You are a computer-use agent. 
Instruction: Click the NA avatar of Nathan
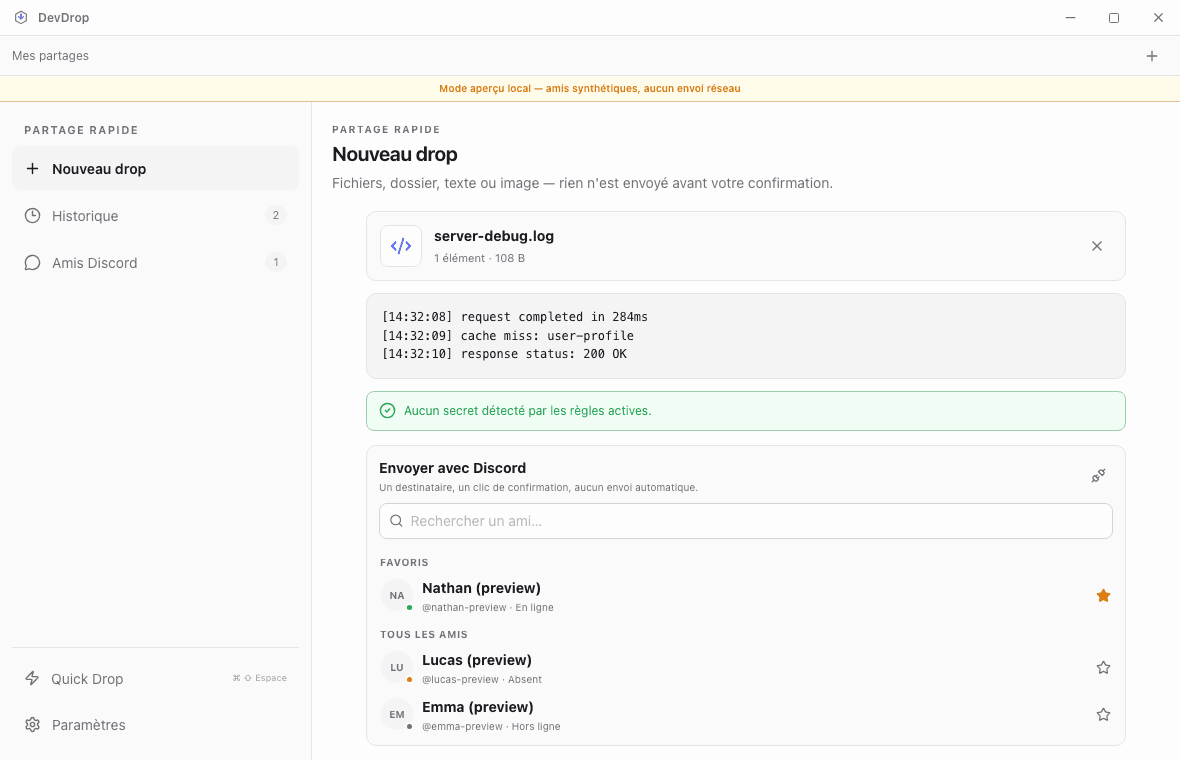point(397,595)
